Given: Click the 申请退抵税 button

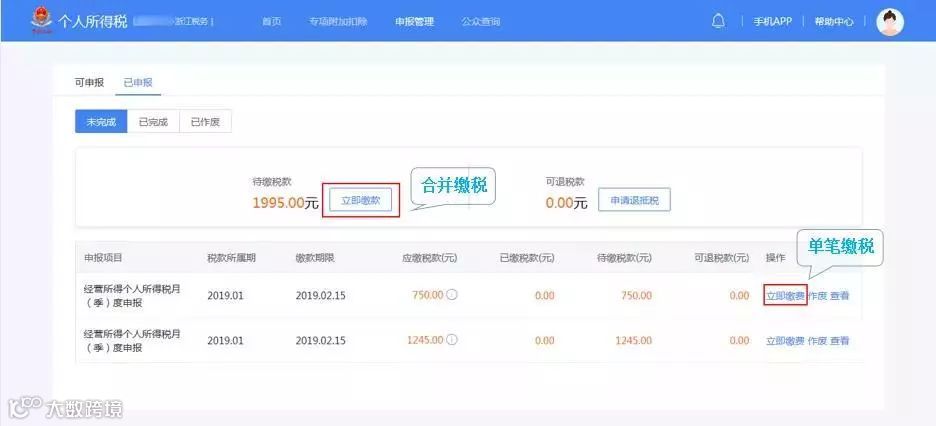Looking at the screenshot, I should coord(635,200).
